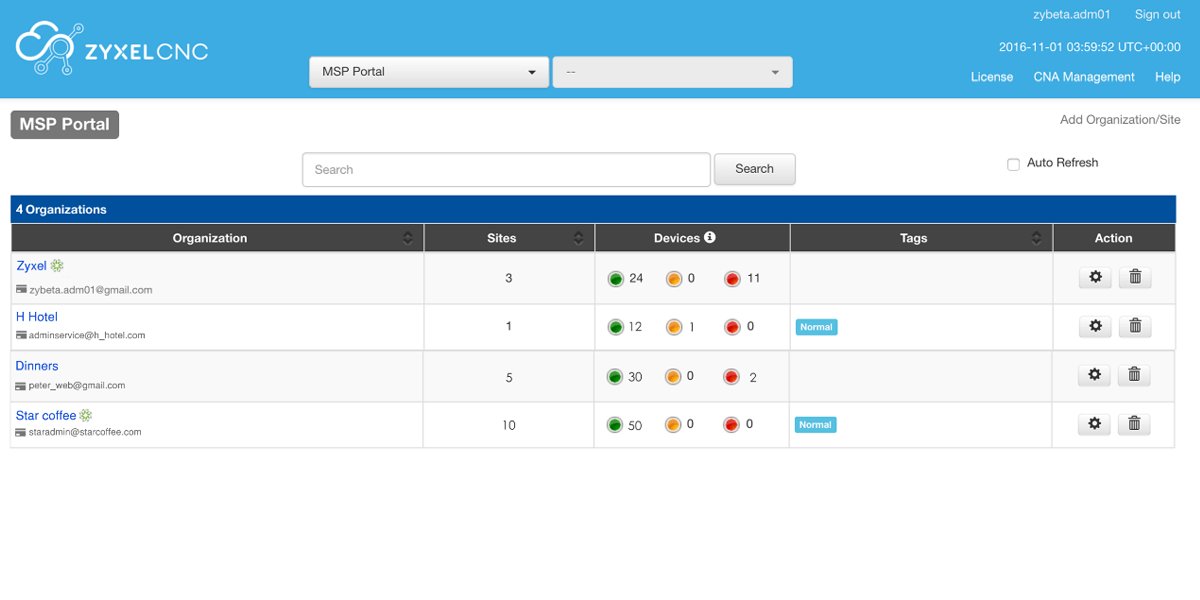
Task: Click orange alert device icon in Dinners row
Action: [x=674, y=377]
